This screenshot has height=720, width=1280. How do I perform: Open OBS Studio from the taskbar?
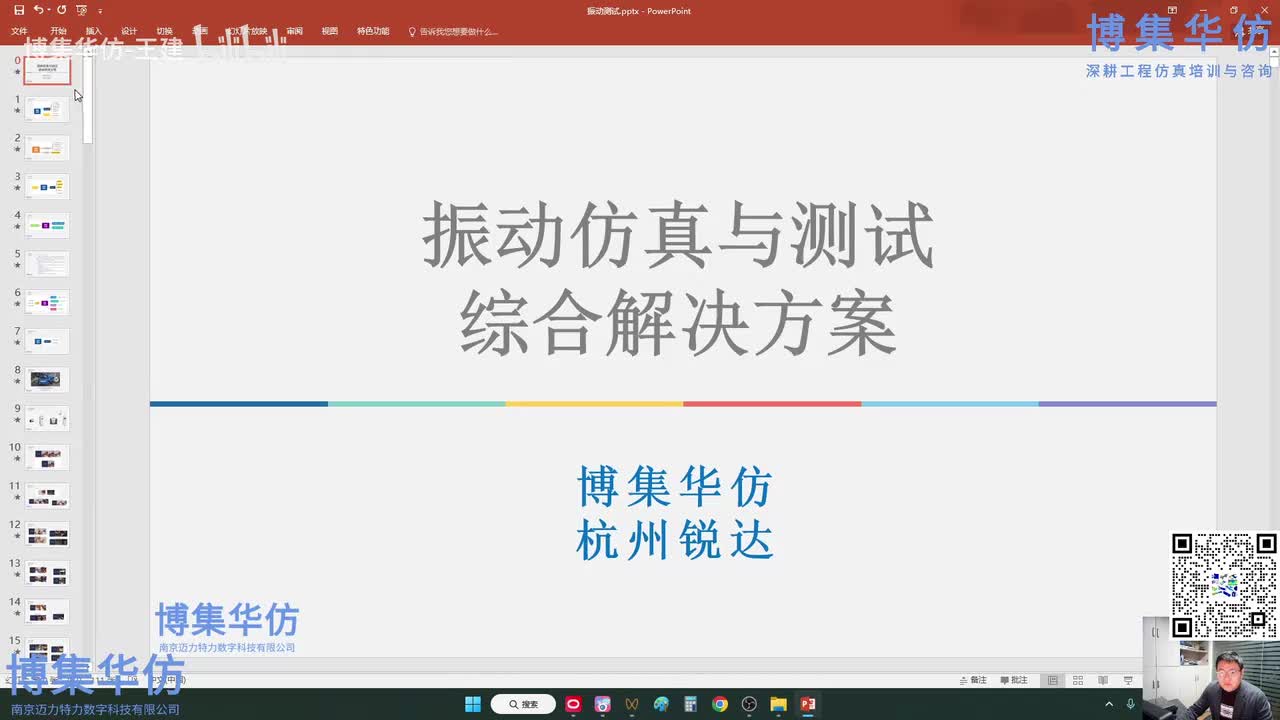pyautogui.click(x=749, y=704)
